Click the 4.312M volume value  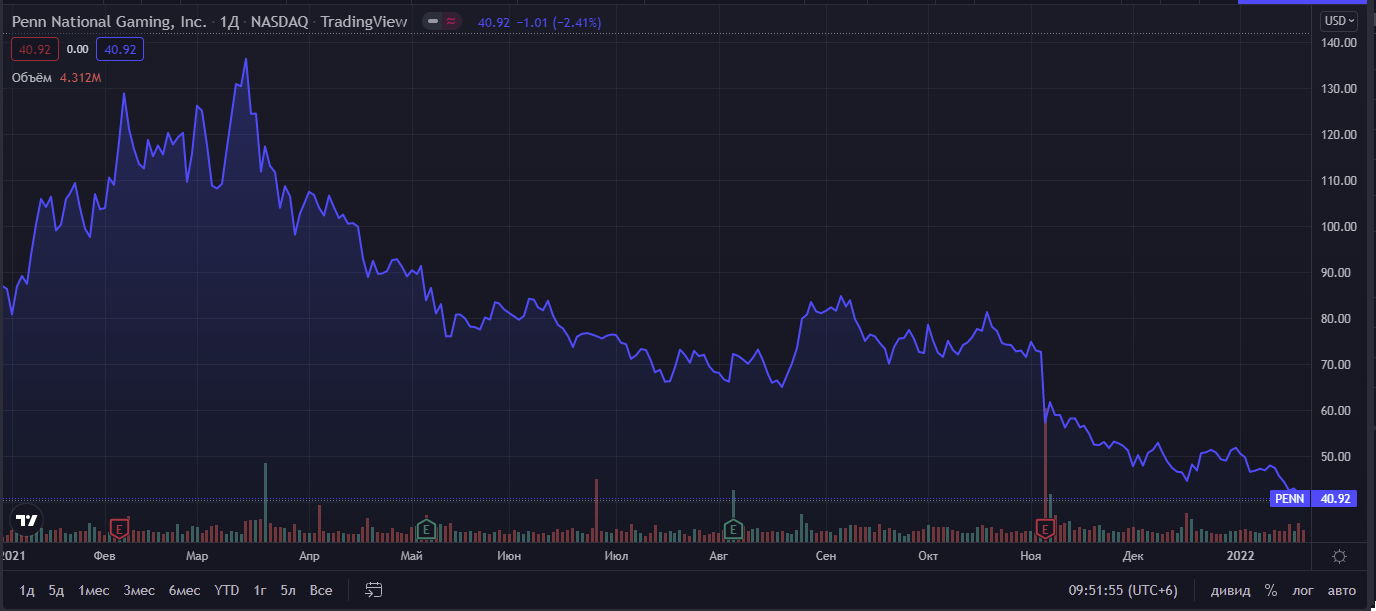tap(82, 77)
